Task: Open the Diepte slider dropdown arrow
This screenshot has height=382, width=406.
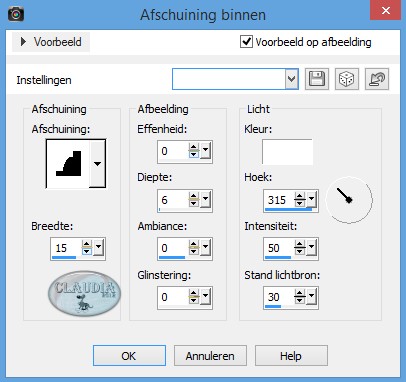Action: (x=205, y=200)
